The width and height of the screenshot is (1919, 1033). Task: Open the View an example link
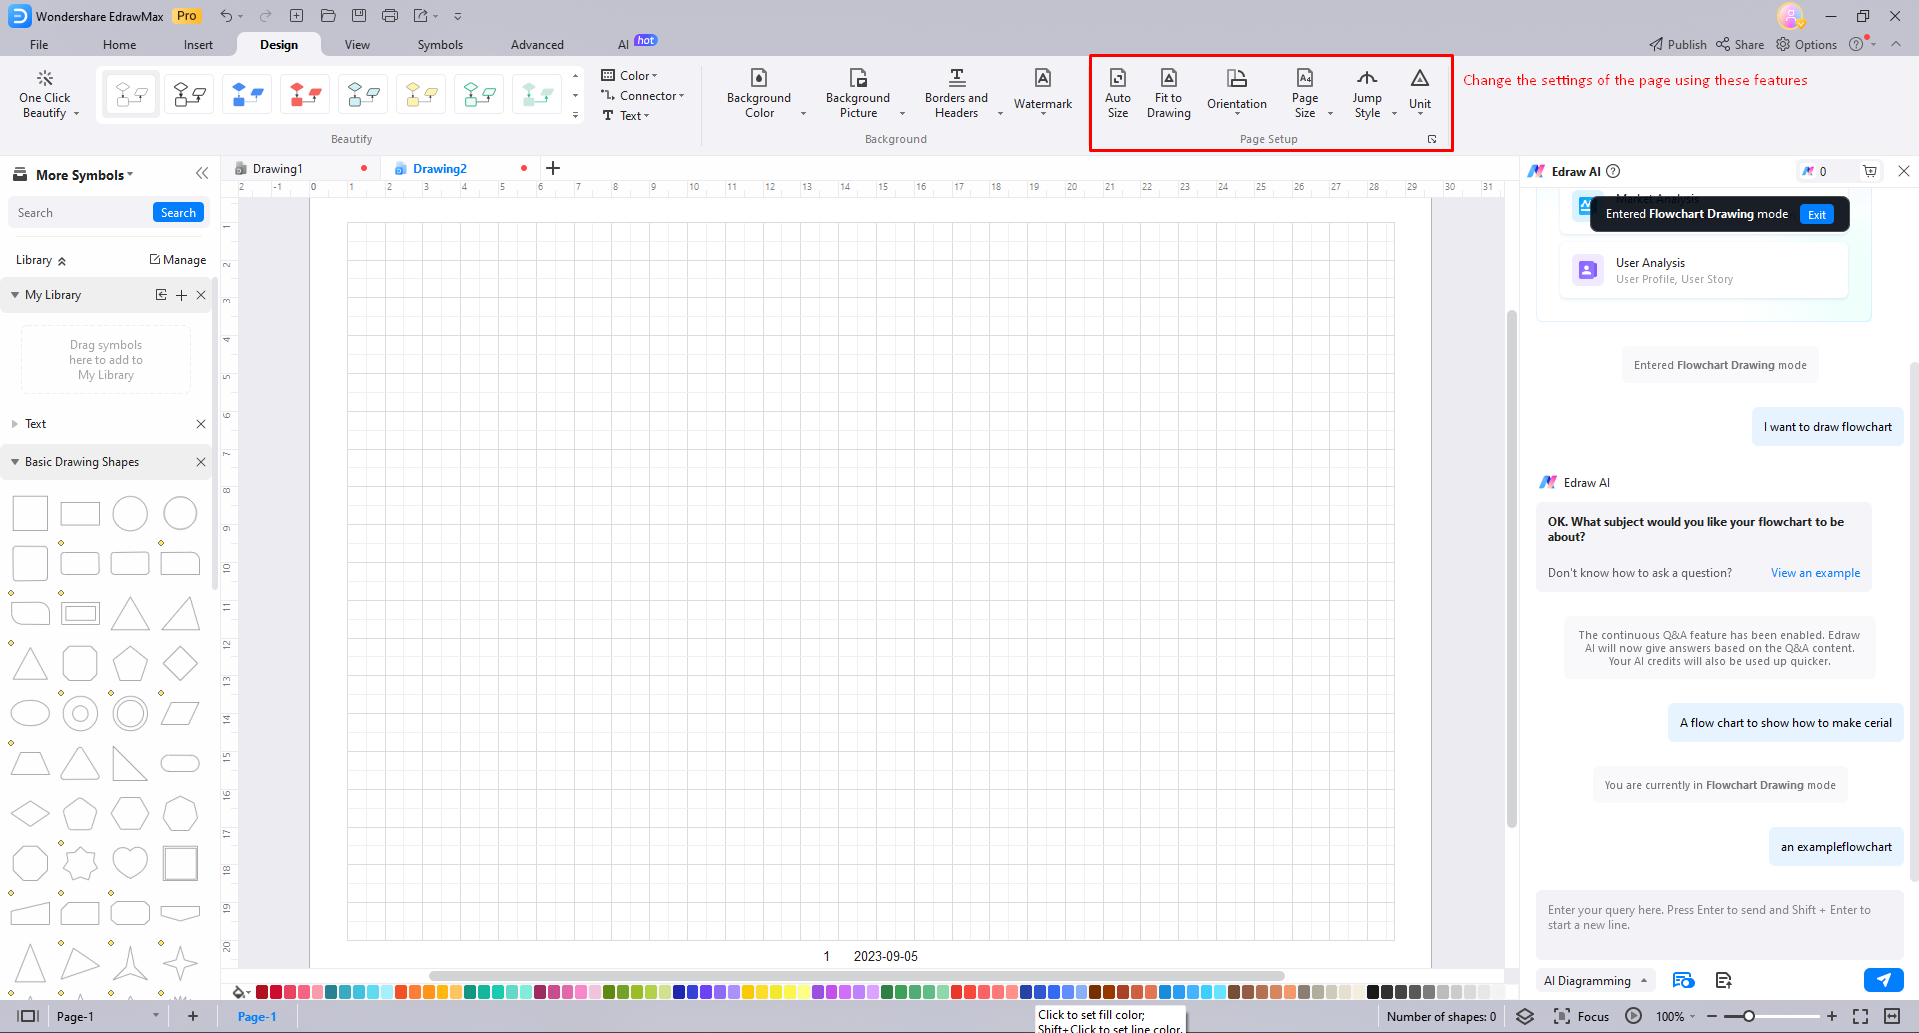pos(1815,573)
